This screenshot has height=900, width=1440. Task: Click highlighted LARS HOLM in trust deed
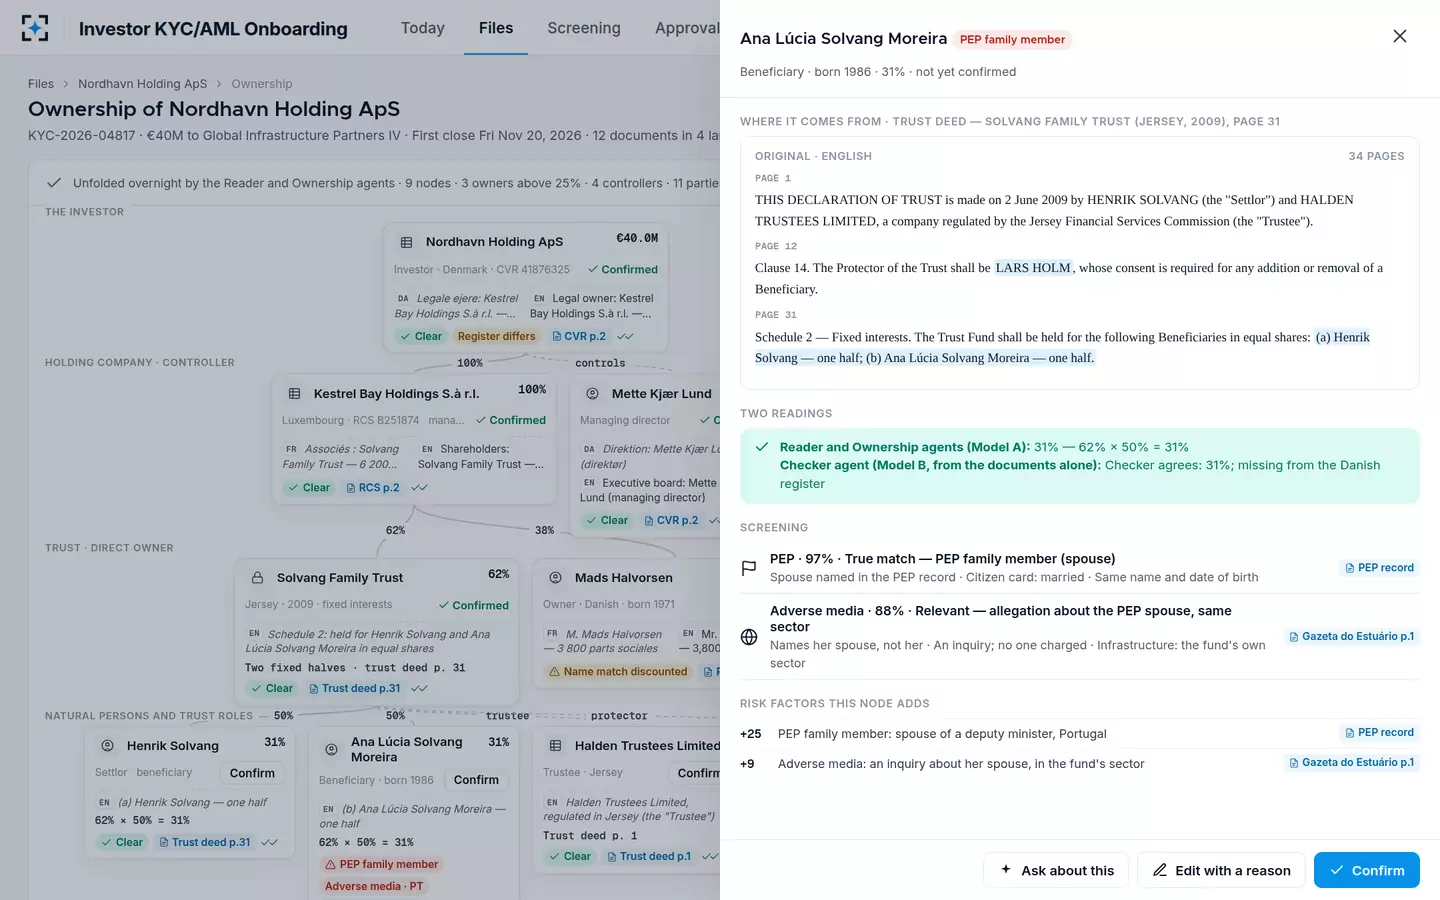point(1033,268)
